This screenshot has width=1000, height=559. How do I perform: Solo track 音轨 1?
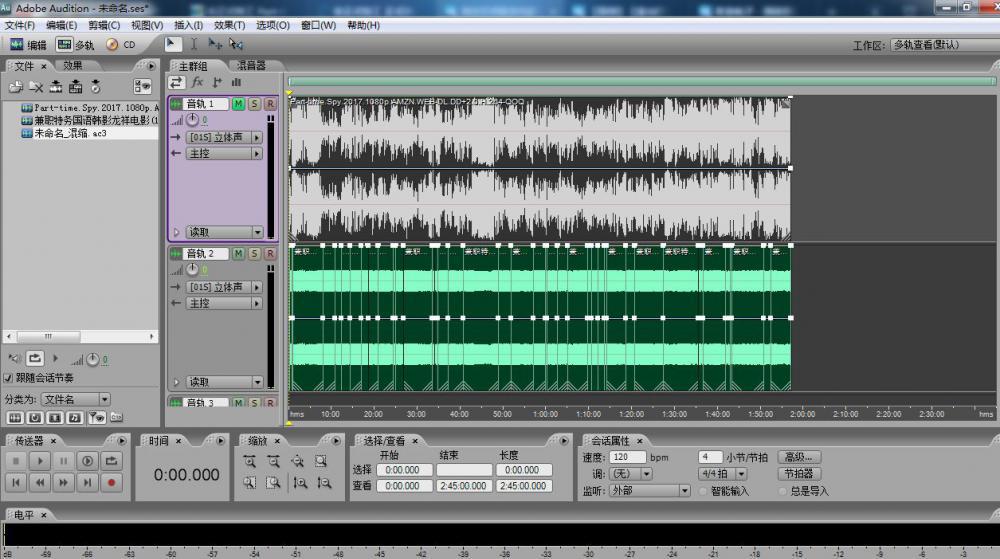(x=254, y=103)
